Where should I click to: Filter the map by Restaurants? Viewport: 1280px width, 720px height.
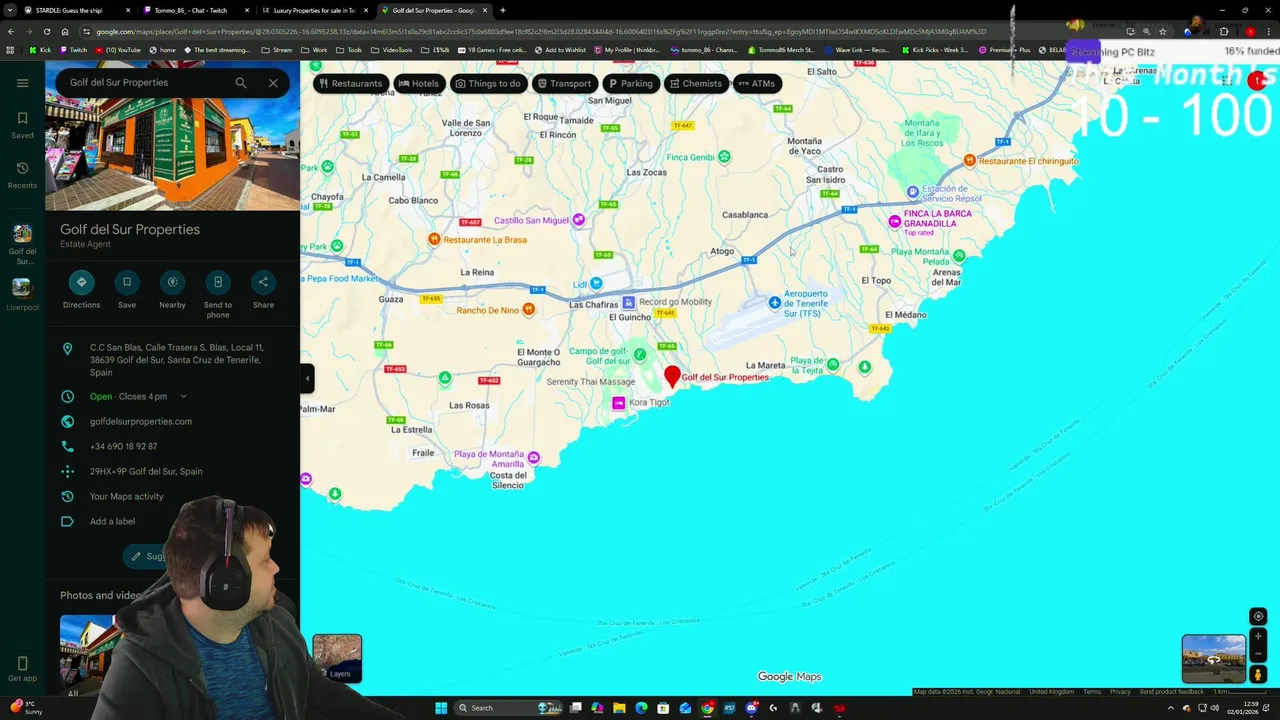click(350, 84)
